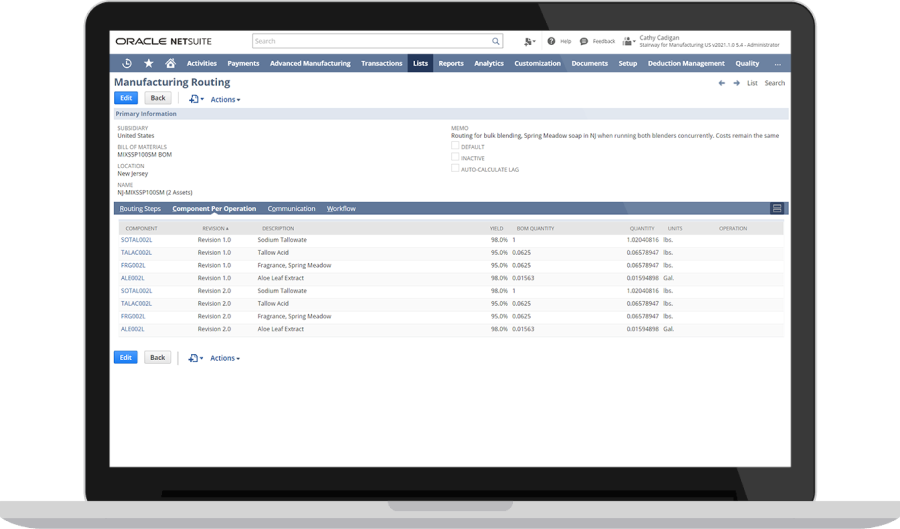Open the role switcher icon
Viewport: 900px width, 529px height.
tap(629, 41)
